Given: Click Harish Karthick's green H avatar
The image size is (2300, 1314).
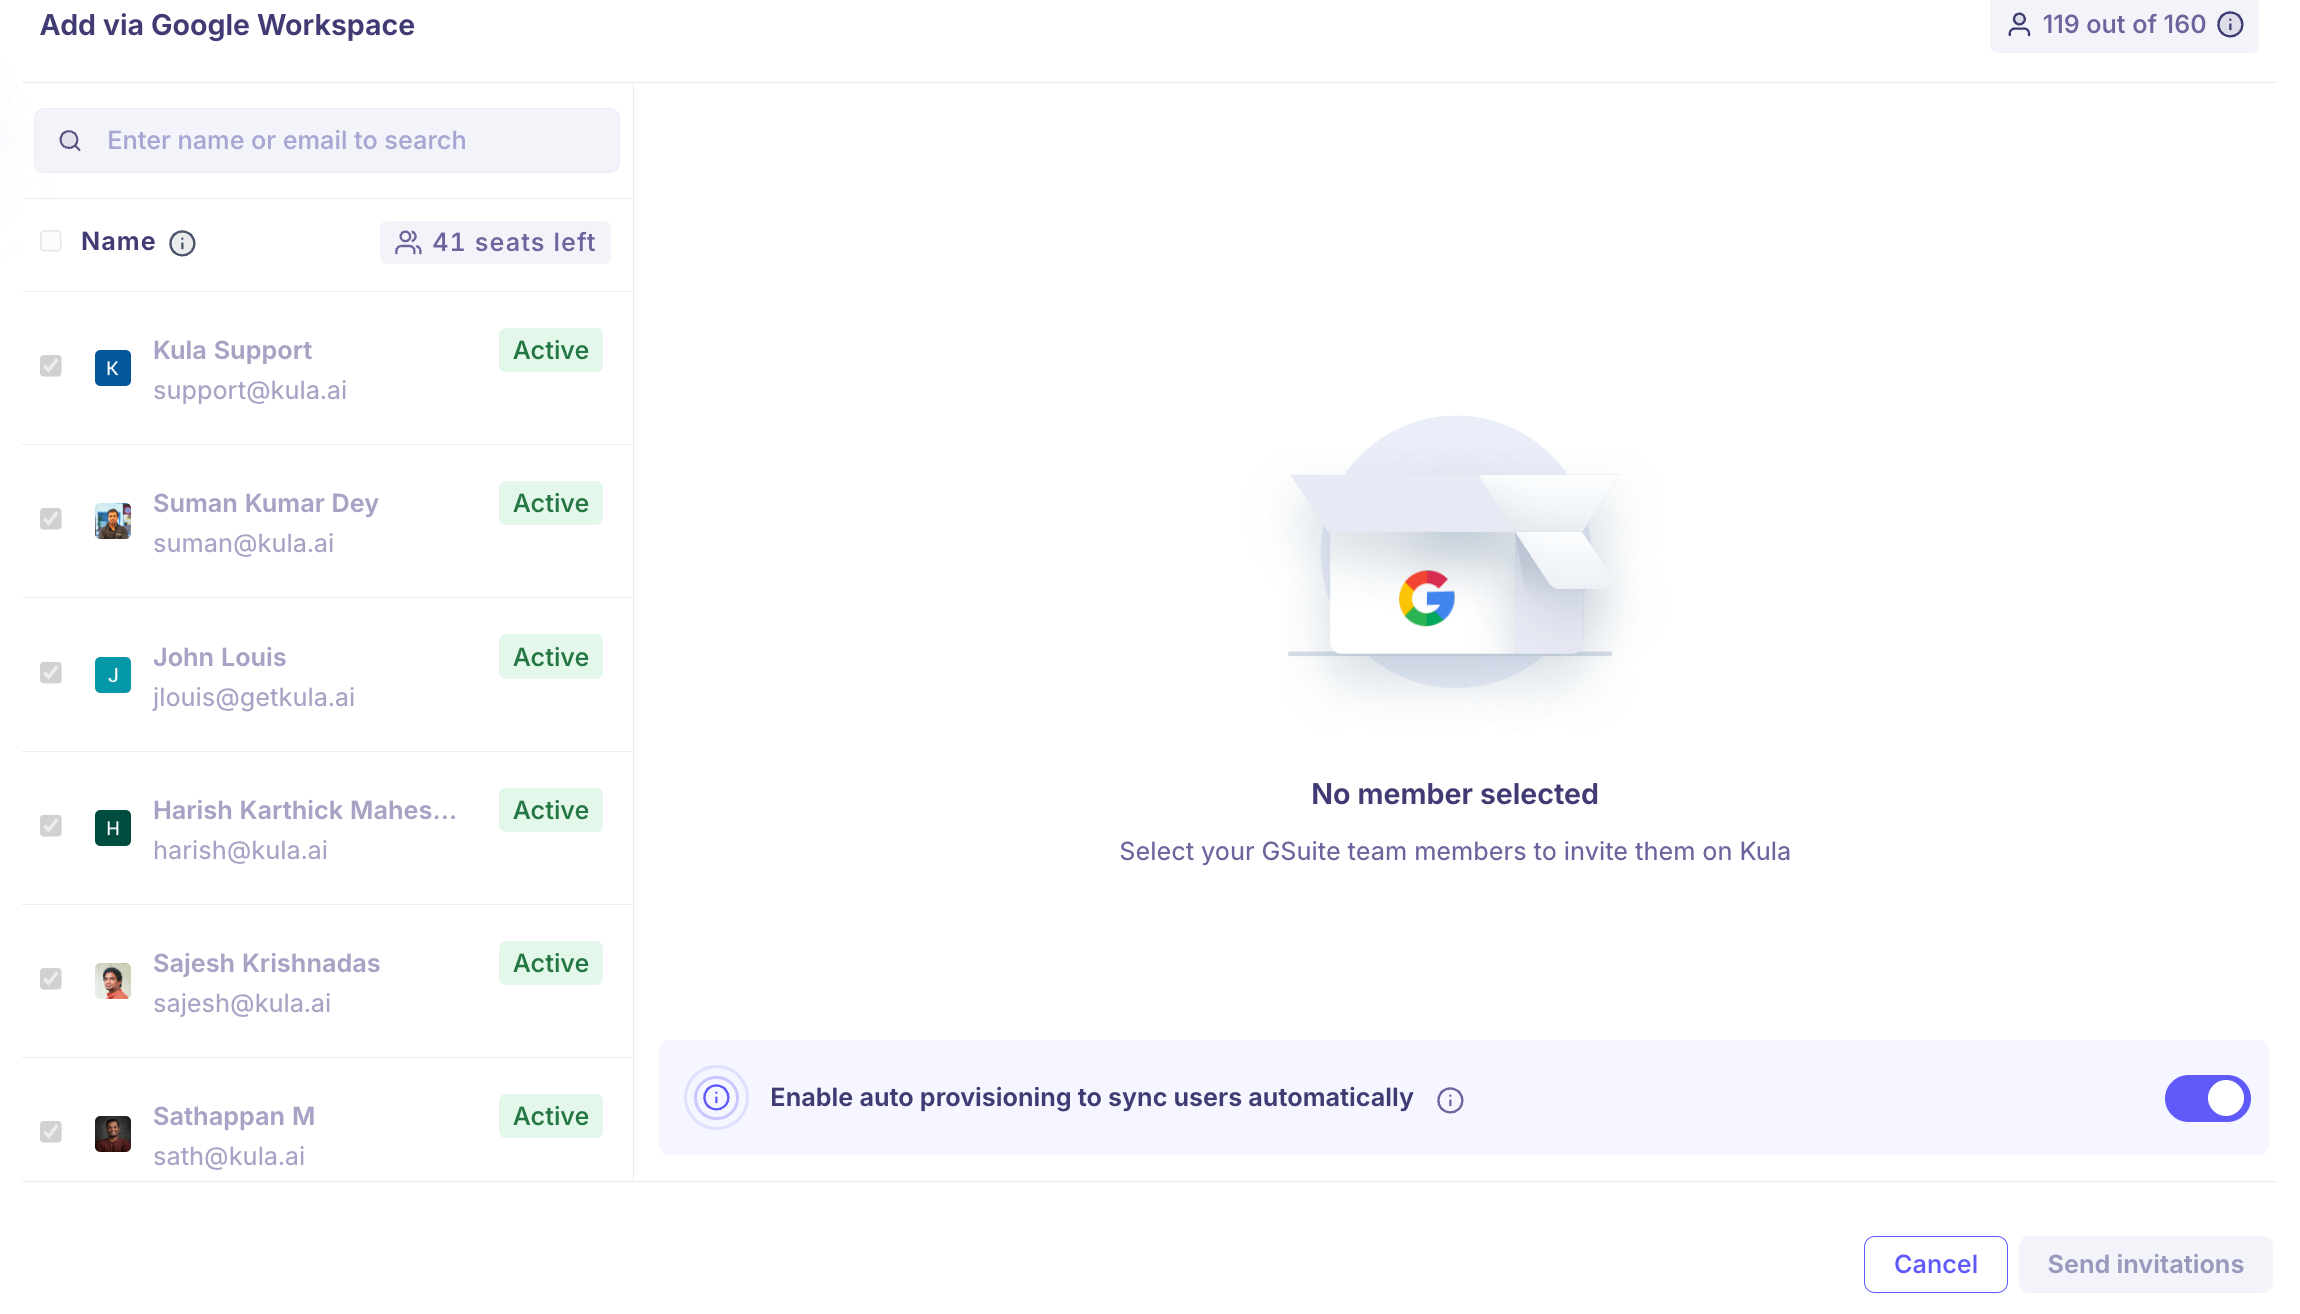Looking at the screenshot, I should pyautogui.click(x=113, y=828).
